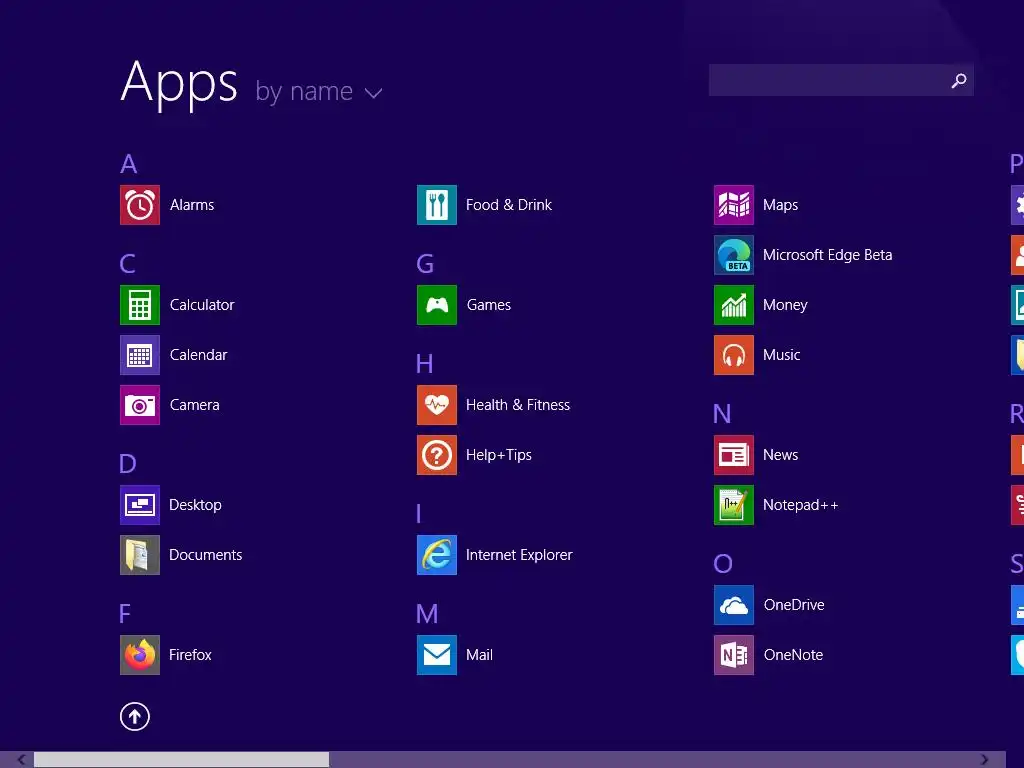The width and height of the screenshot is (1024, 768).
Task: Select the letter M group header
Action: (427, 614)
